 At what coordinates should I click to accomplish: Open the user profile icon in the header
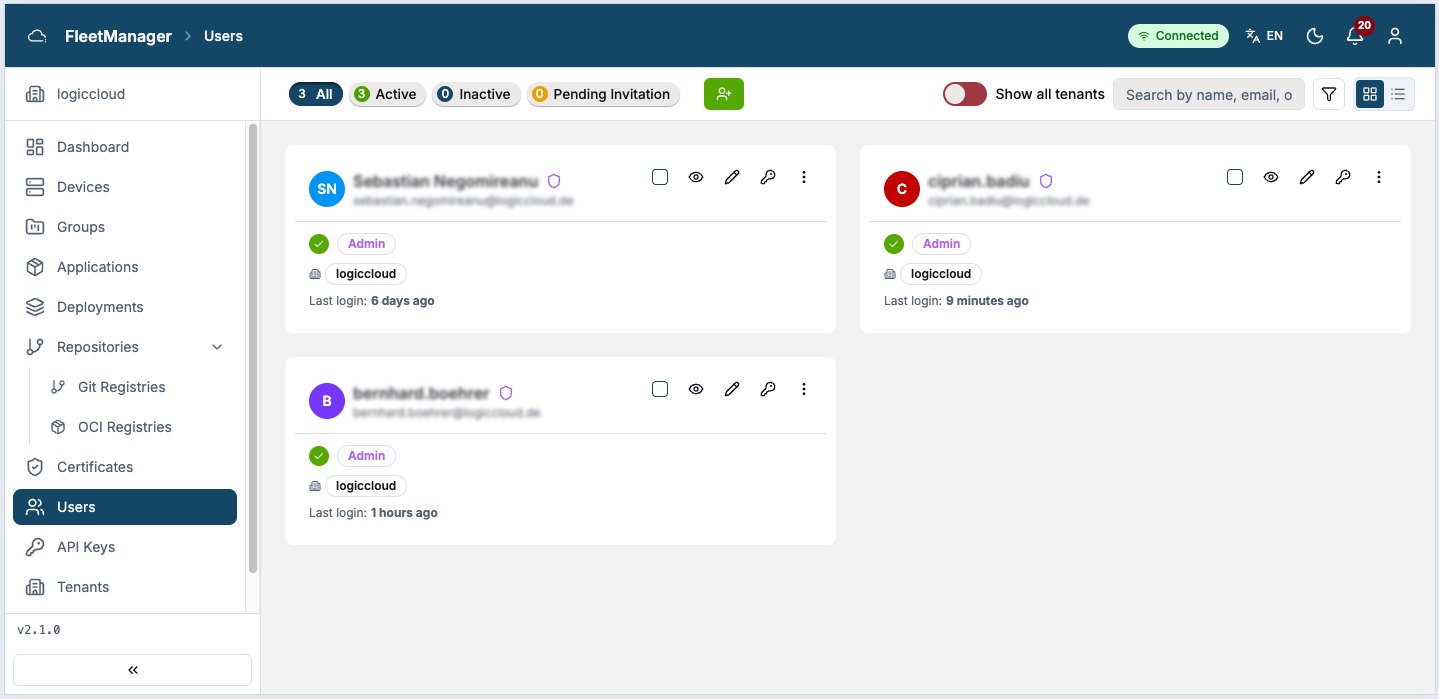1395,36
